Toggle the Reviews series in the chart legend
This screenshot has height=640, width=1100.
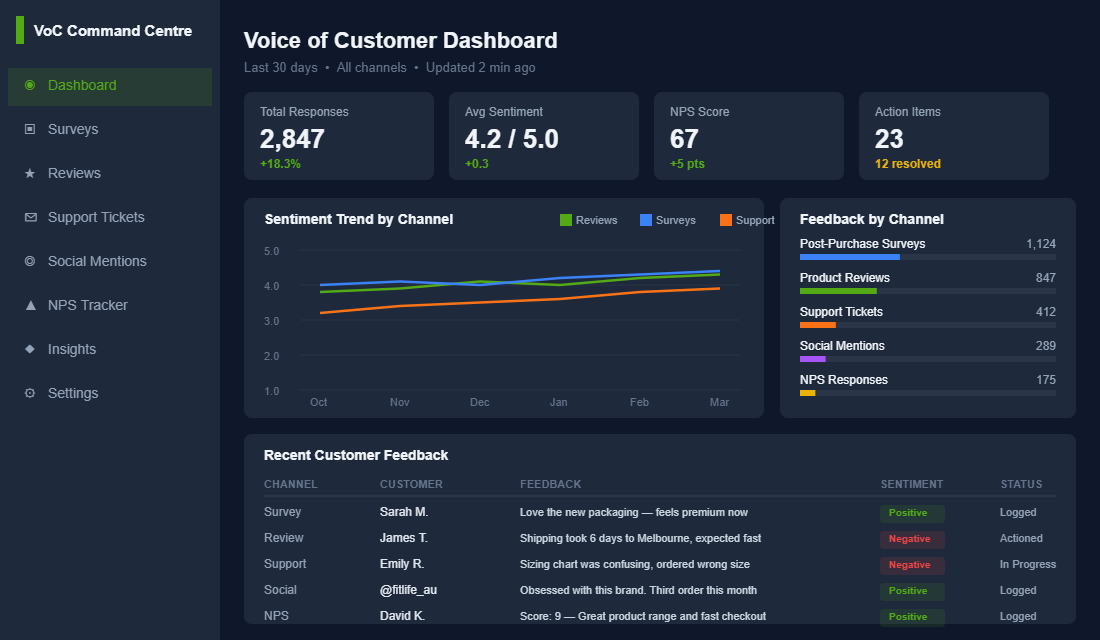pyautogui.click(x=588, y=220)
